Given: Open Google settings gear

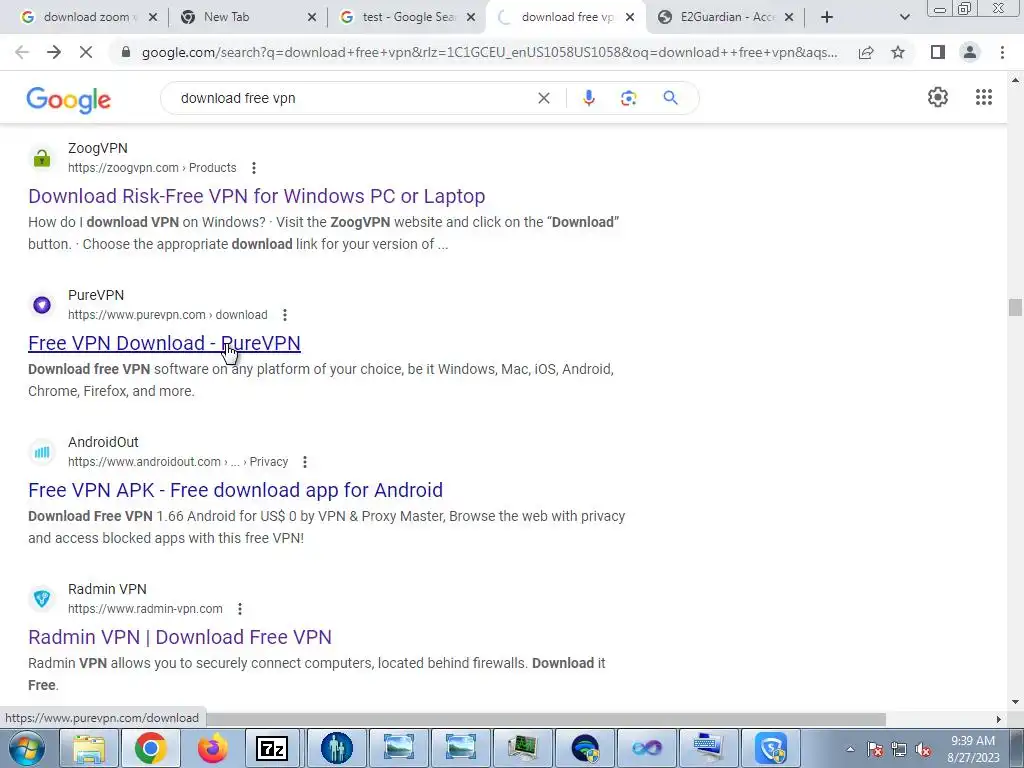Looking at the screenshot, I should 938,97.
